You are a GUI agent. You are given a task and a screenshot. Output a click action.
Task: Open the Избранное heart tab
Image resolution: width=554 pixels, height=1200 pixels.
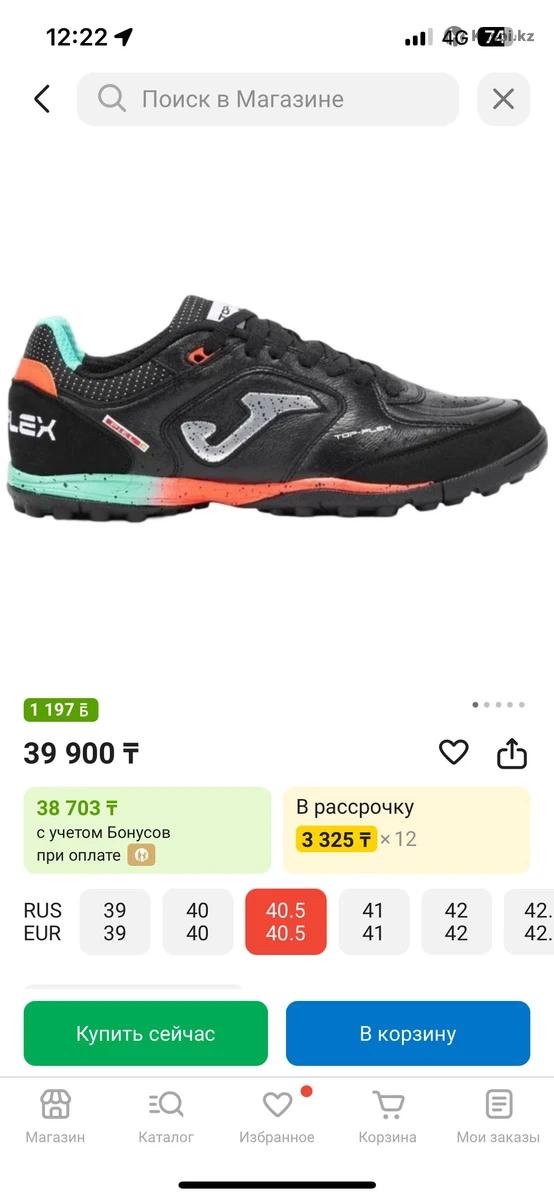coord(277,1117)
